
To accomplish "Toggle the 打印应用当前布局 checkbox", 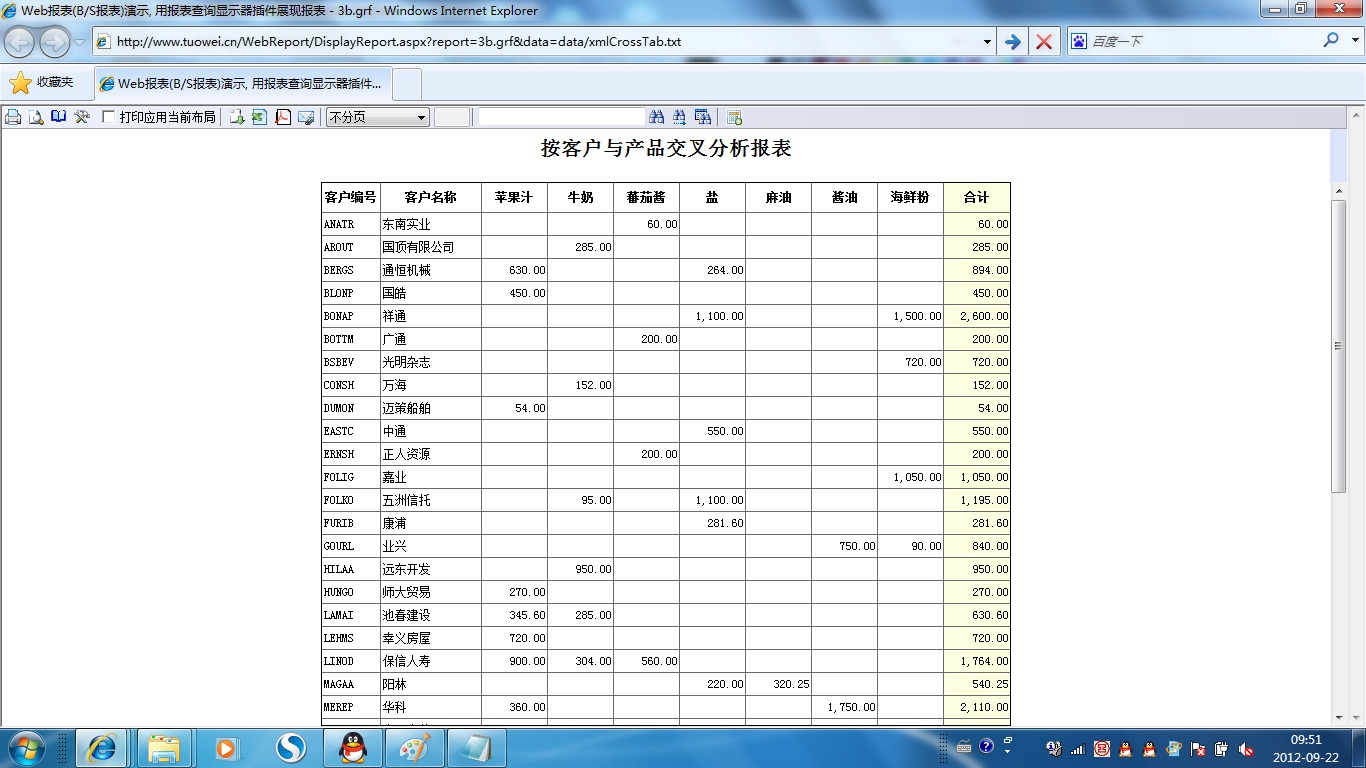I will click(x=109, y=117).
